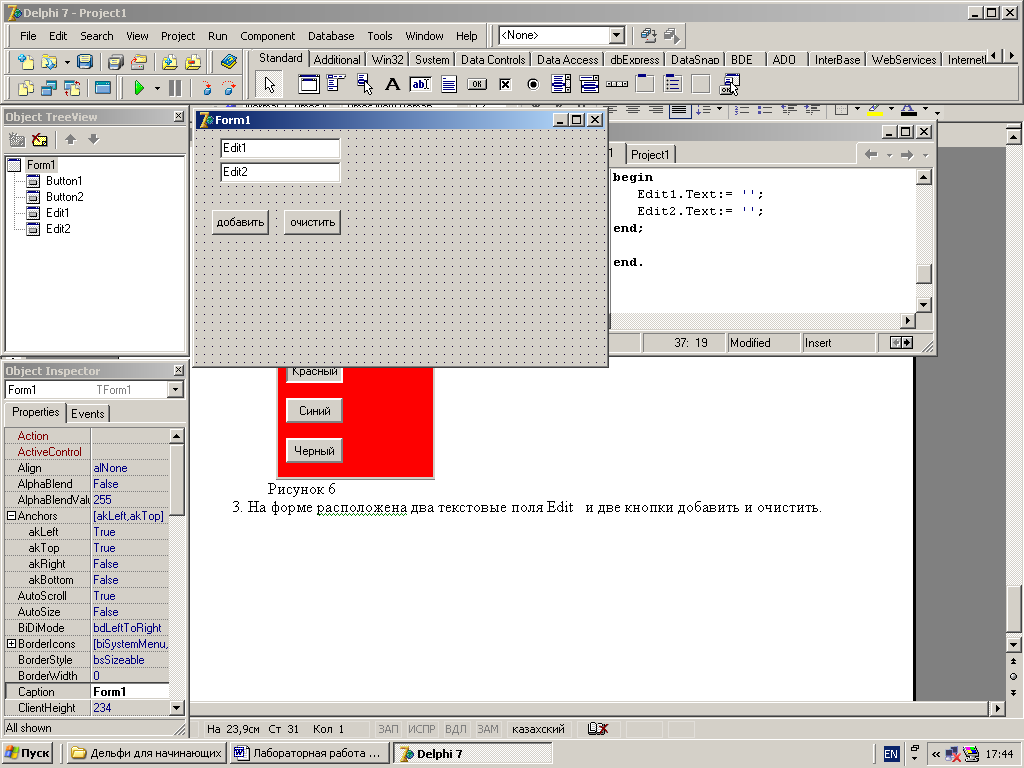
Task: Click delete icon in Object TreeView toolbar
Action: (x=40, y=139)
